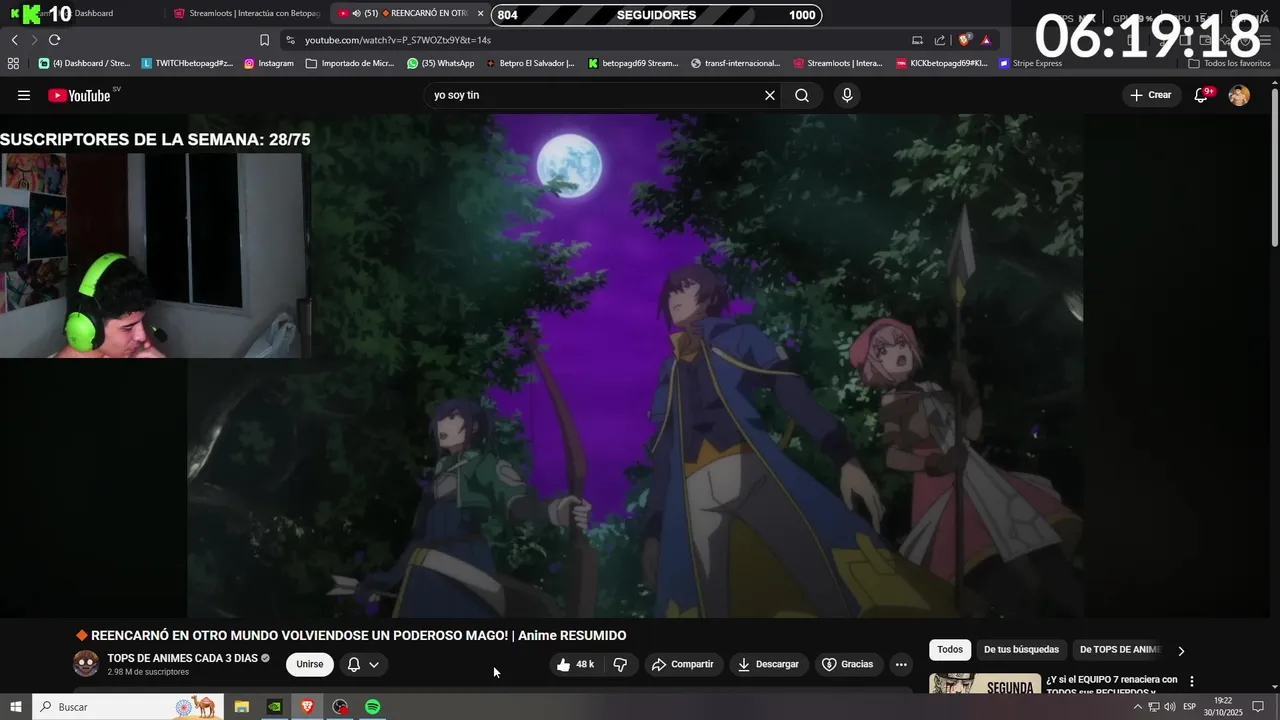Open the NVIDIA app in taskbar

[274, 707]
